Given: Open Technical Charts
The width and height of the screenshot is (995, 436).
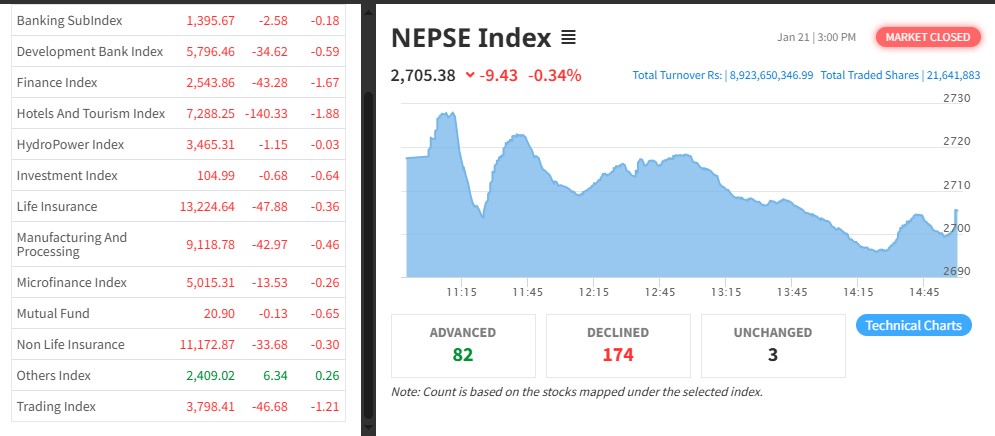Looking at the screenshot, I should (x=913, y=325).
